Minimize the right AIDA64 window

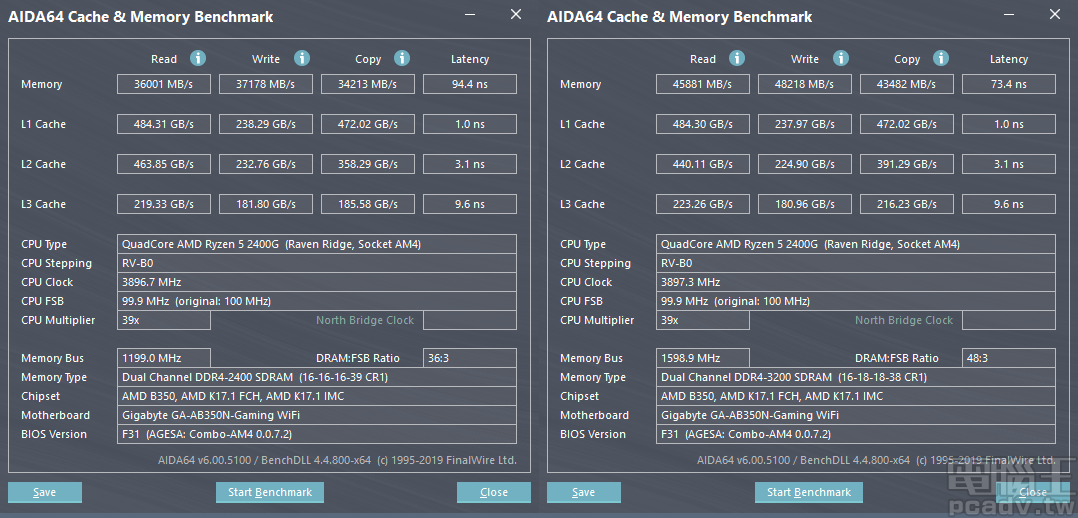[x=1009, y=14]
